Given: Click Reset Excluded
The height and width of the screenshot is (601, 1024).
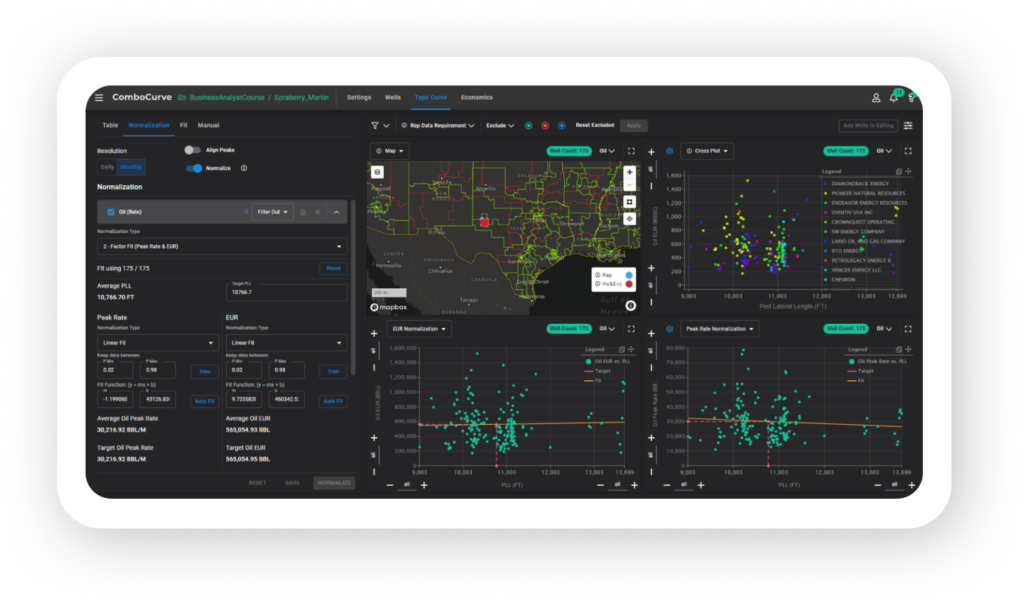Looking at the screenshot, I should coord(594,125).
